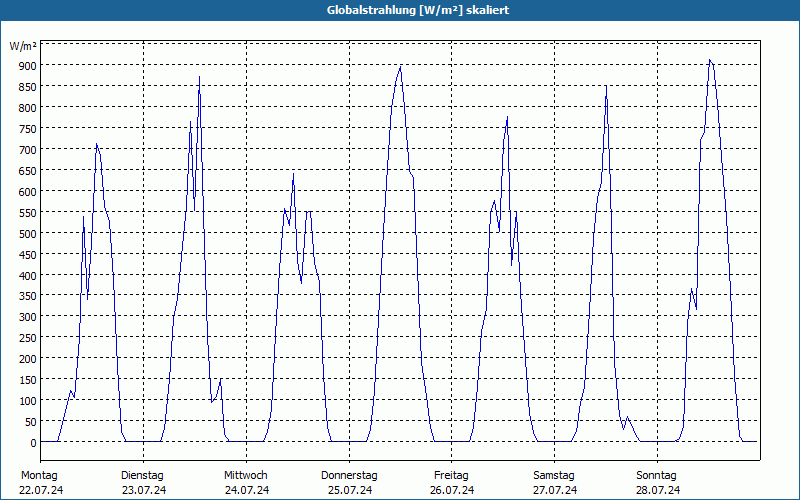
Task: Click the Mittwoch day label
Action: pos(246,476)
